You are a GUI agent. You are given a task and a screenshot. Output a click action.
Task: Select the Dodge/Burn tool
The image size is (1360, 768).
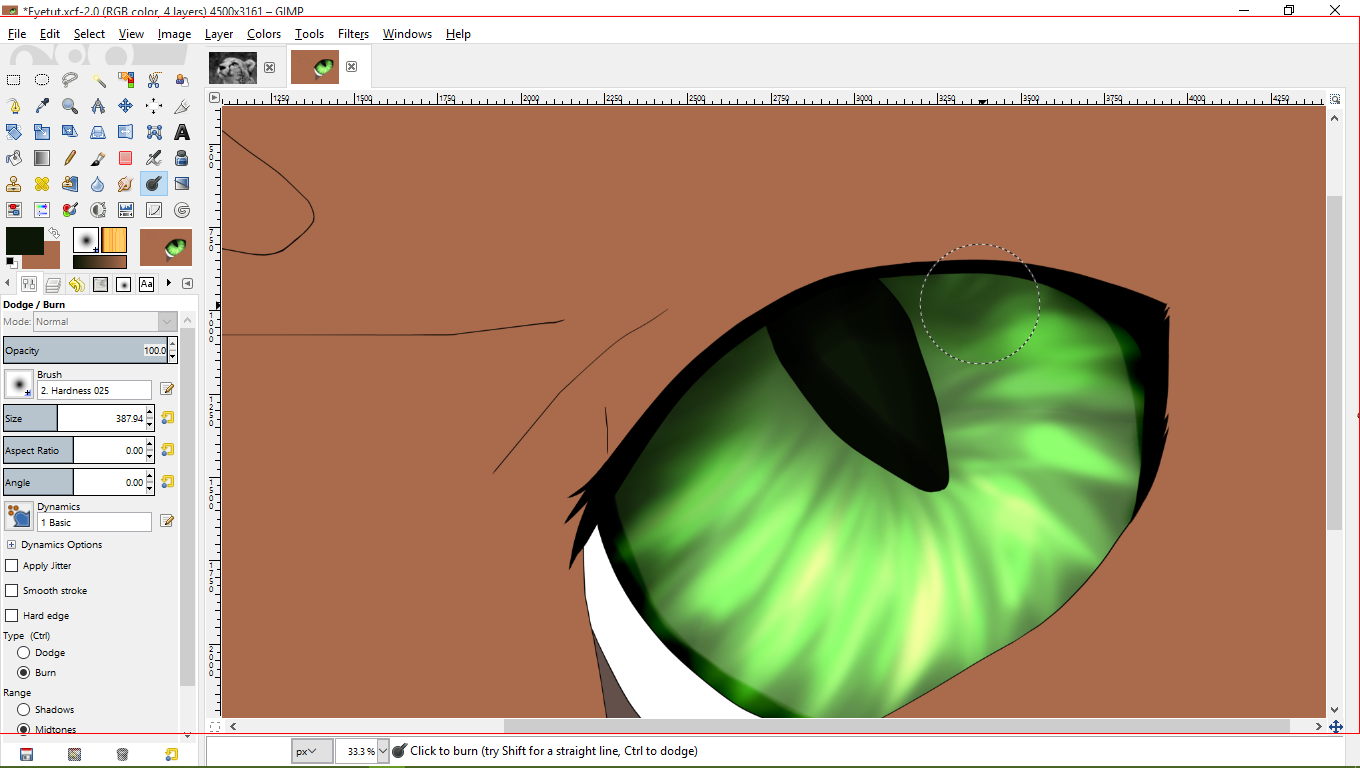pos(154,184)
